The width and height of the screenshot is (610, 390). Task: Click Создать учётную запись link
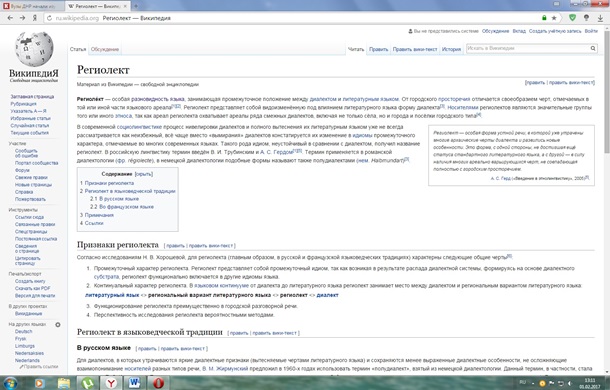click(x=555, y=31)
